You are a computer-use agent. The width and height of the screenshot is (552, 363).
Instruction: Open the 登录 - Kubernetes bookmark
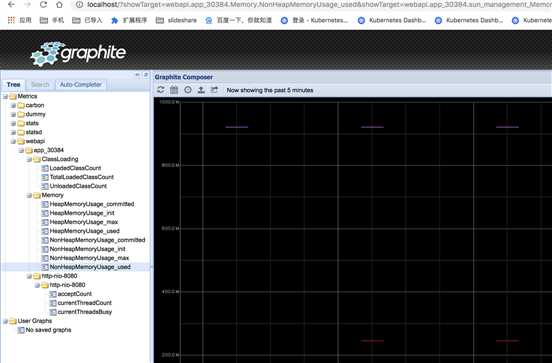pos(314,20)
